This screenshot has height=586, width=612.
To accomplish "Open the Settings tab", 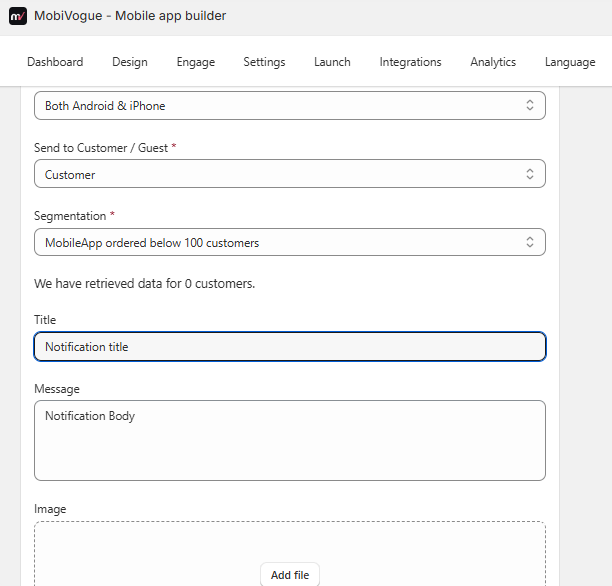I will click(264, 62).
